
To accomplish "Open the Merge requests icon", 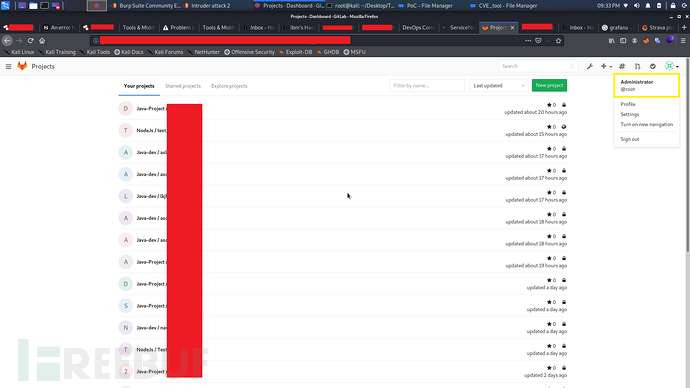I will click(x=637, y=66).
